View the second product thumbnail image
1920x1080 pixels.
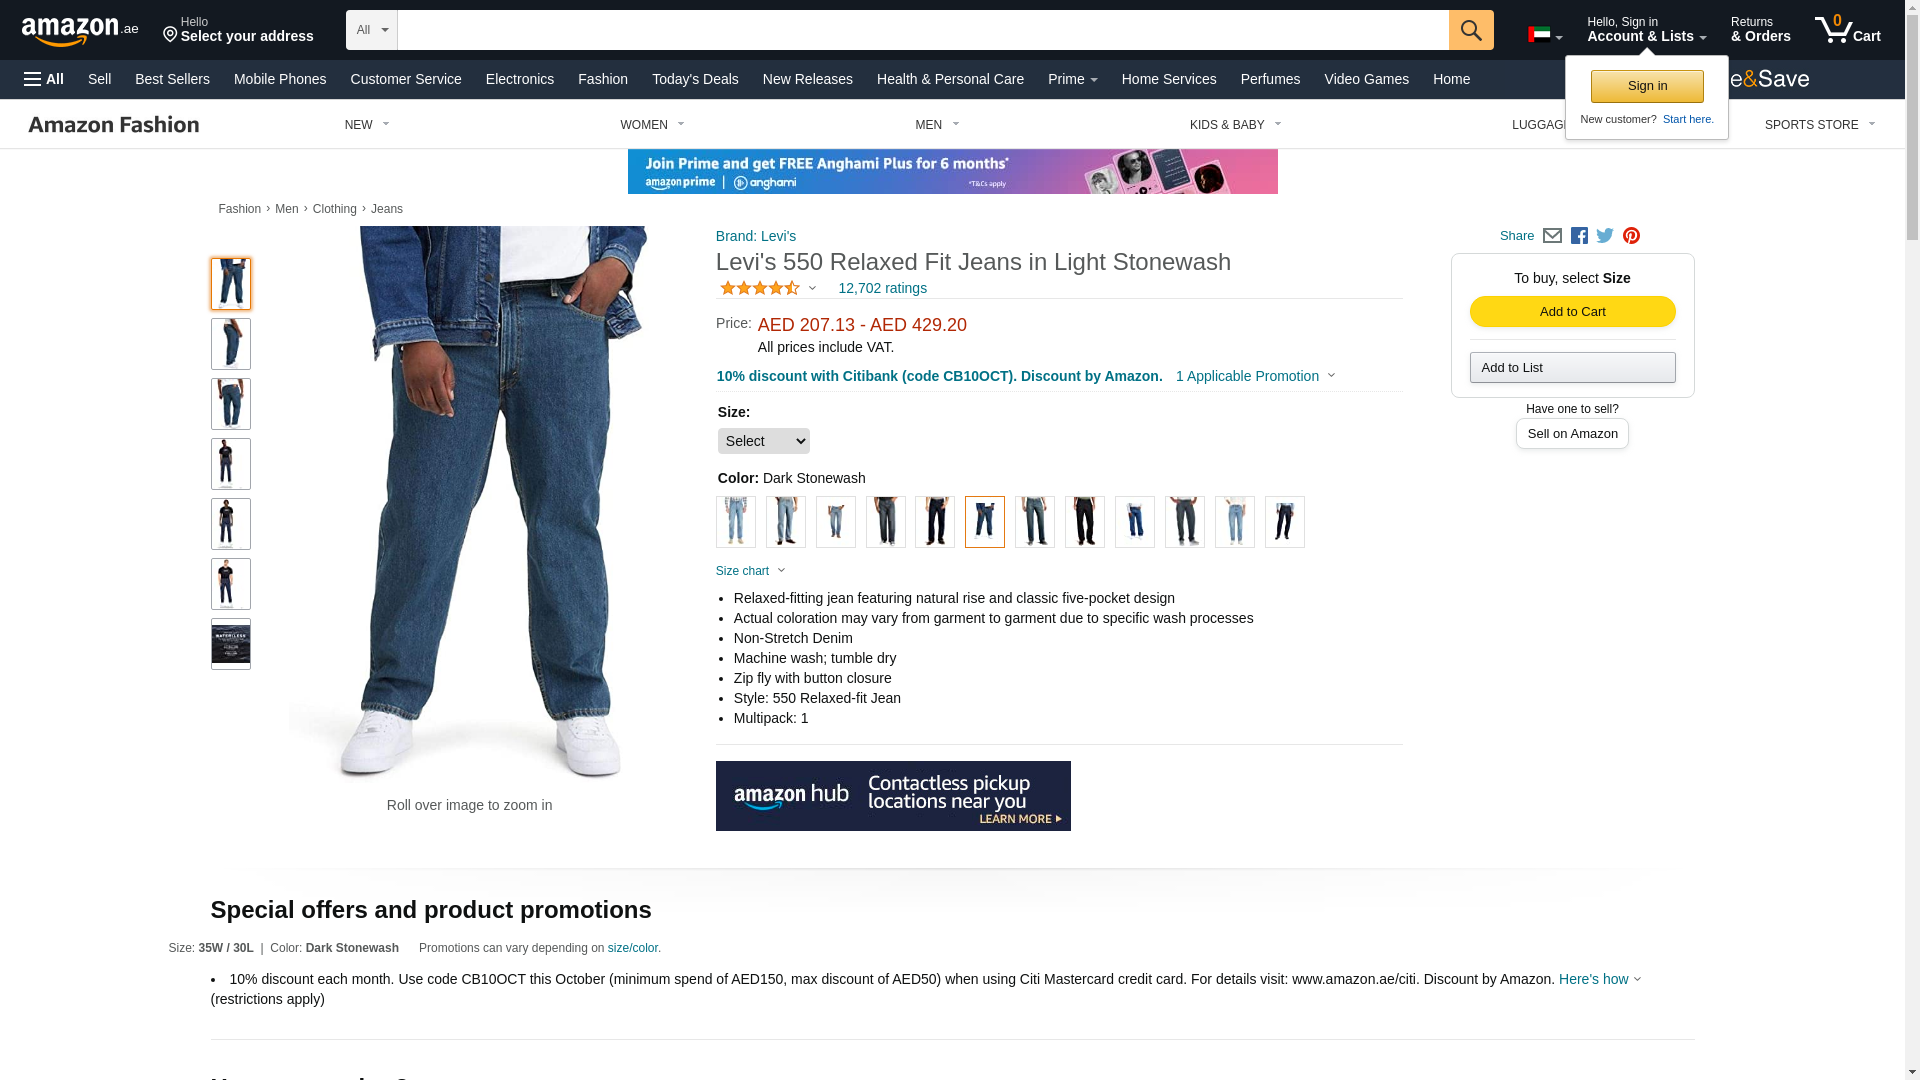click(231, 344)
